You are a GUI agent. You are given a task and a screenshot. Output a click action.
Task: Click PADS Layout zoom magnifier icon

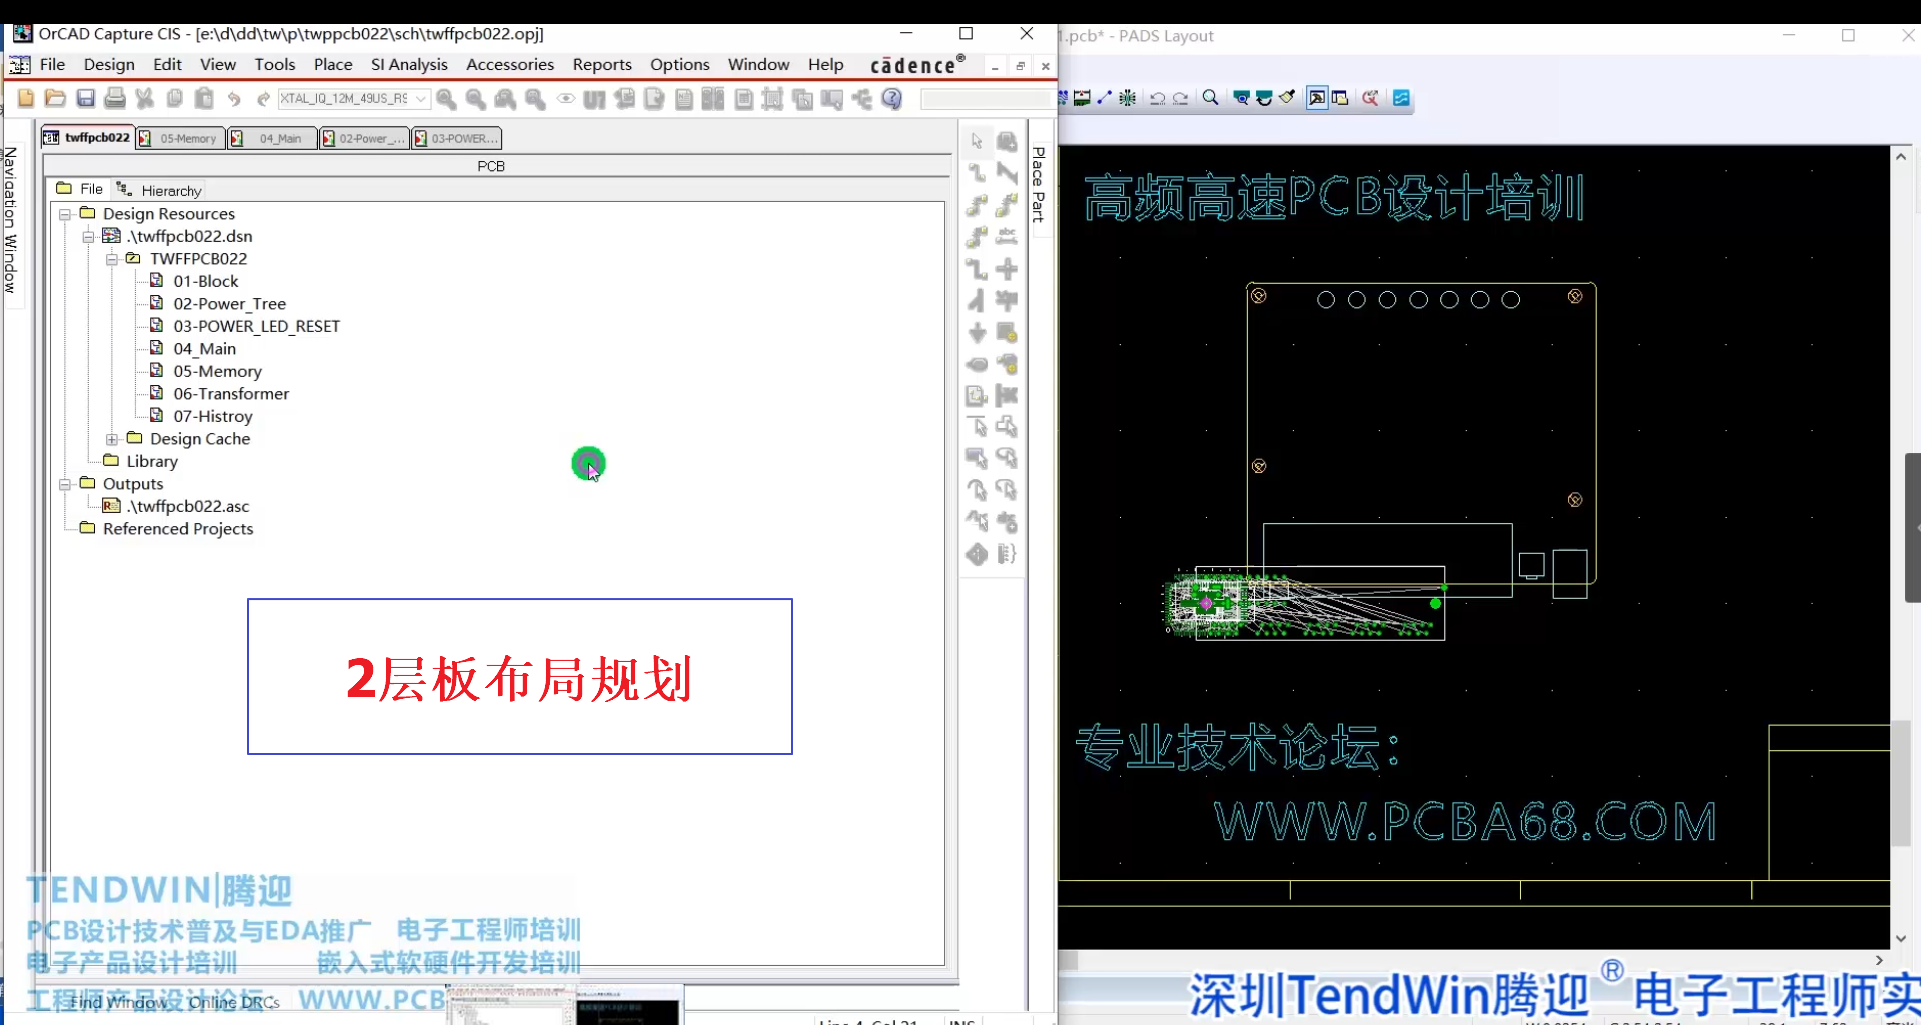1210,97
